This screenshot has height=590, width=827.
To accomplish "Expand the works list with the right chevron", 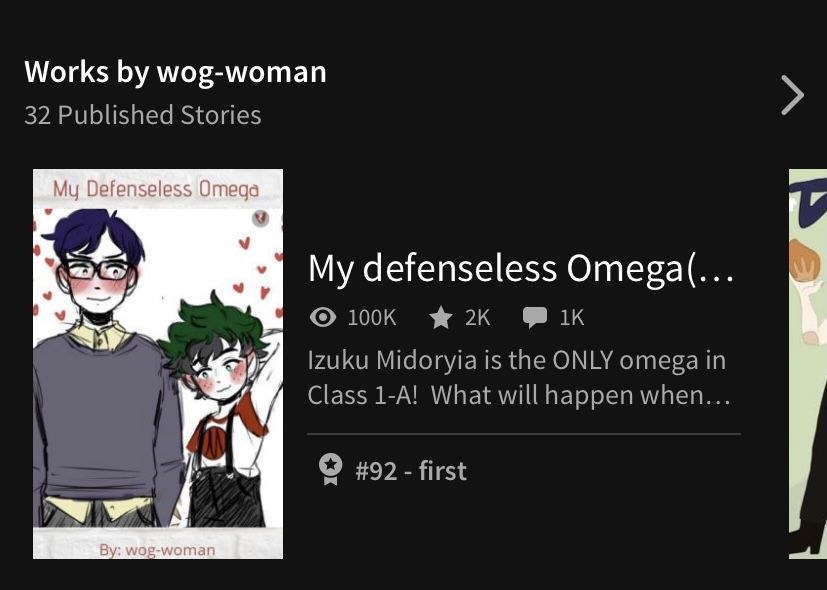I will point(792,96).
